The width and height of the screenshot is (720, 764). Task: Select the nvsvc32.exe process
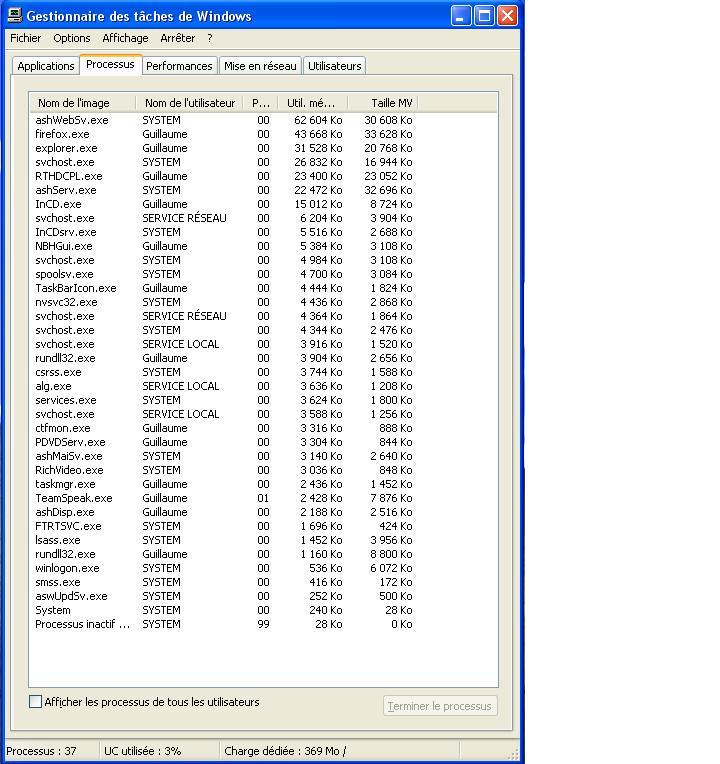pyautogui.click(x=224, y=302)
